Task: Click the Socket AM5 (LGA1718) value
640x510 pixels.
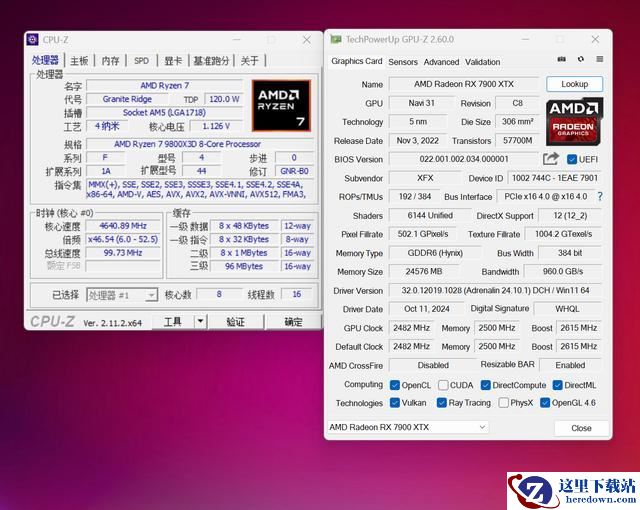Action: click(x=164, y=113)
